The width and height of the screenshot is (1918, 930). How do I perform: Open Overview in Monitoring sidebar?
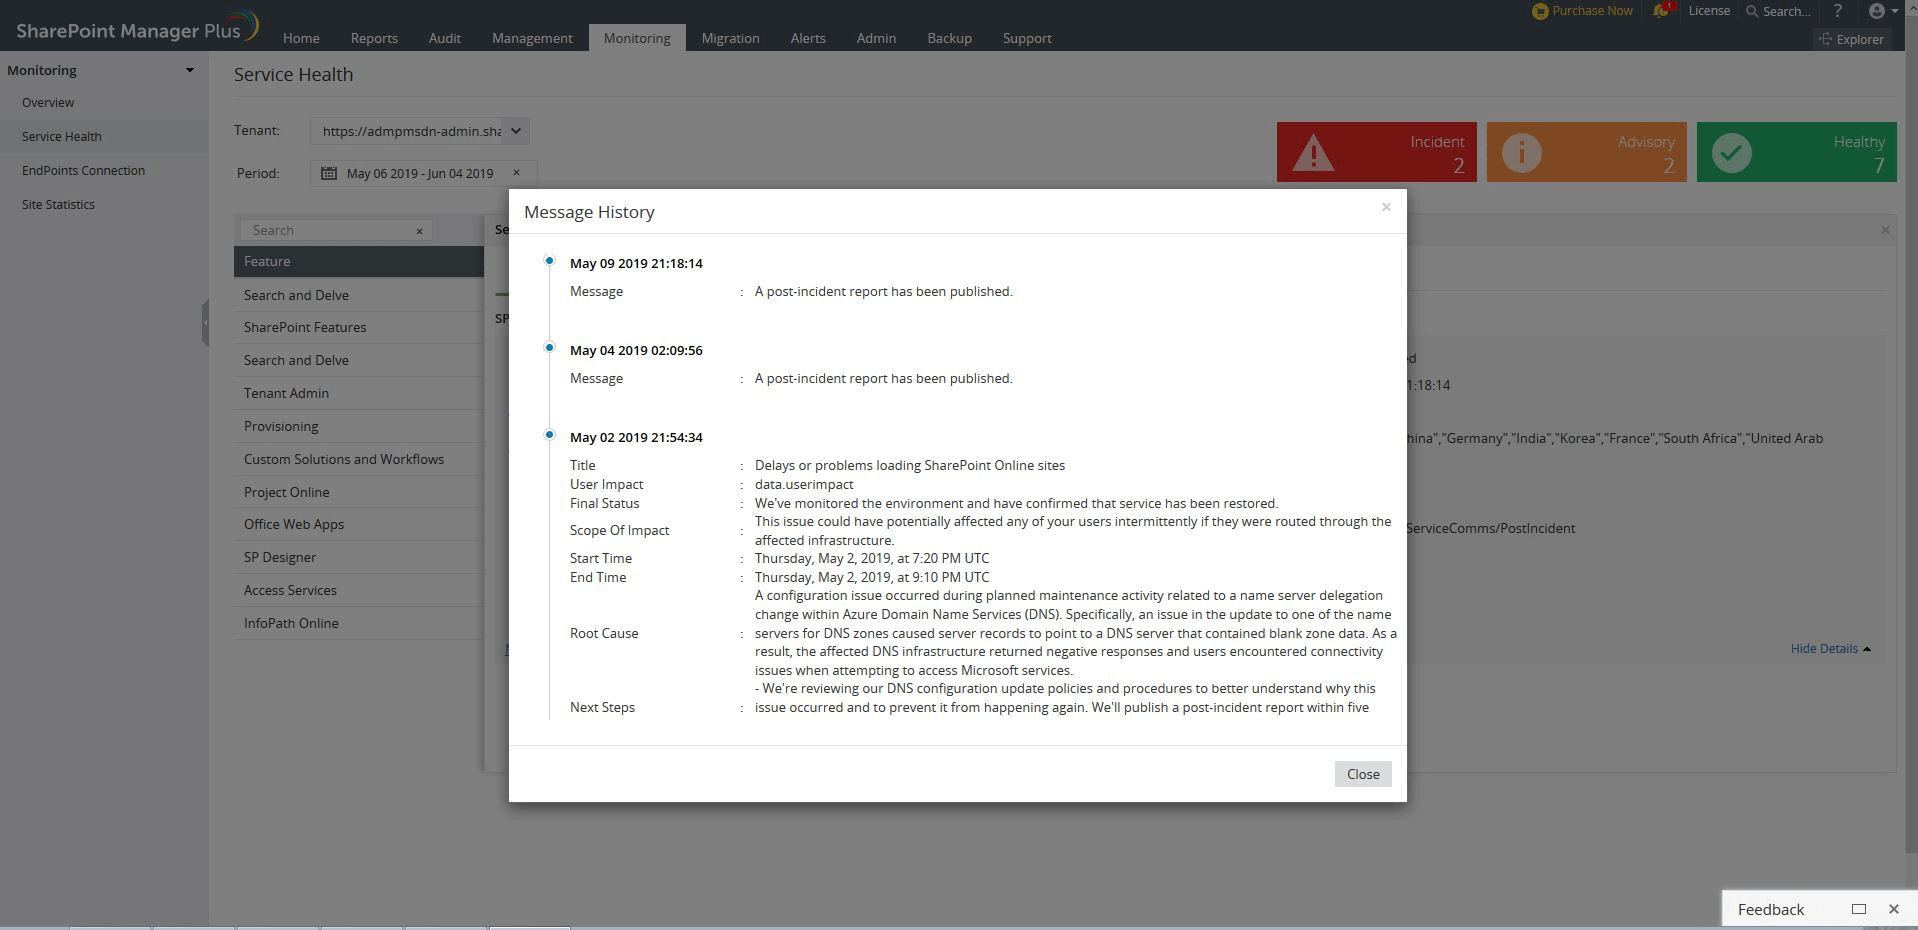pyautogui.click(x=48, y=103)
